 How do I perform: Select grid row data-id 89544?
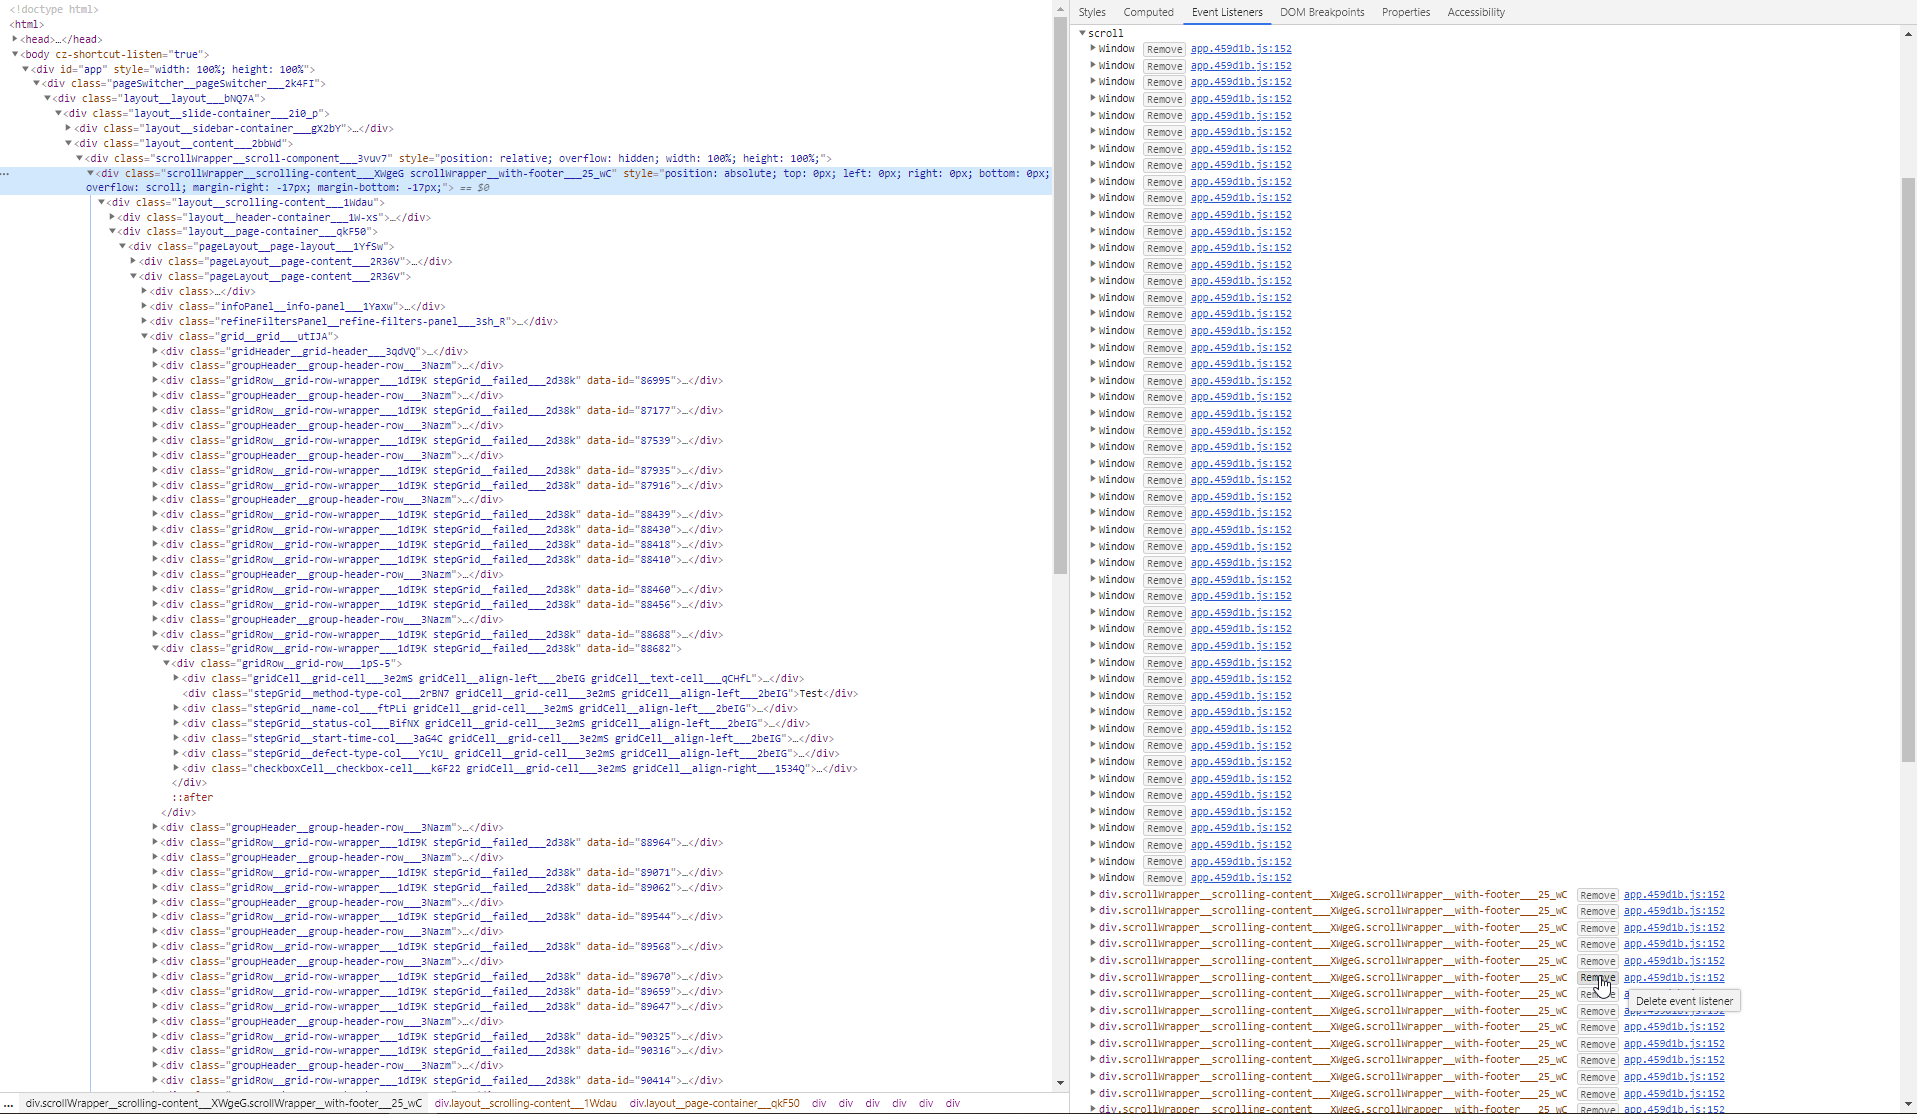click(x=442, y=916)
